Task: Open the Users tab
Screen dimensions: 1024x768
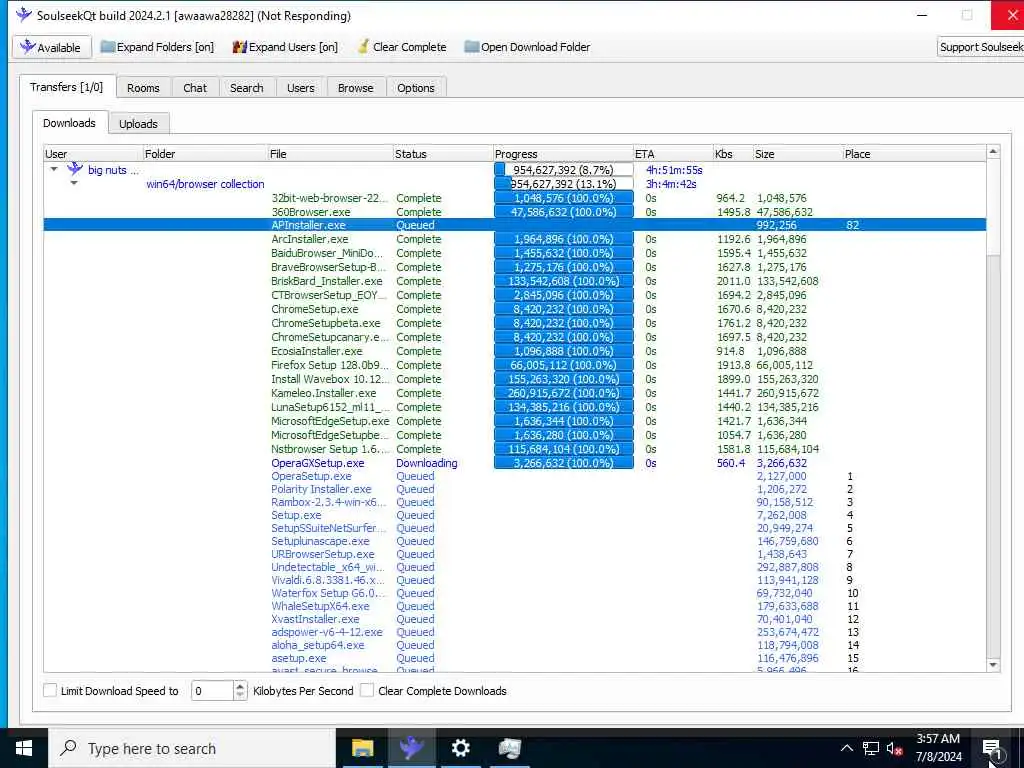Action: click(300, 88)
